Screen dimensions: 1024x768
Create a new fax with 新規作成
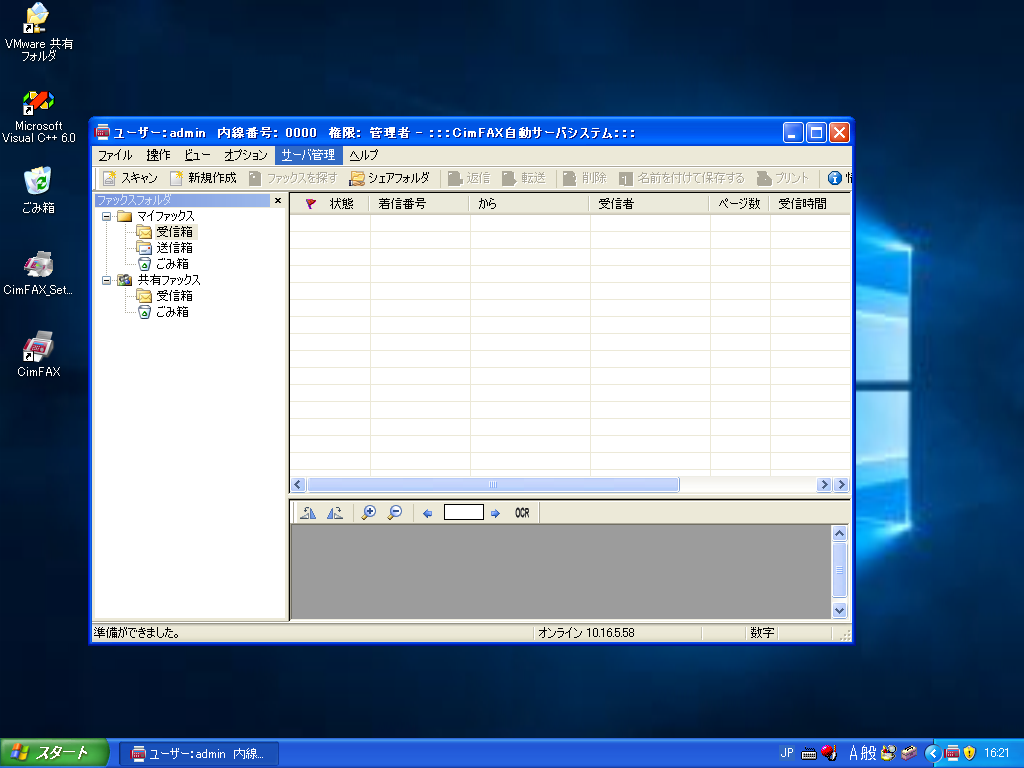(x=203, y=178)
